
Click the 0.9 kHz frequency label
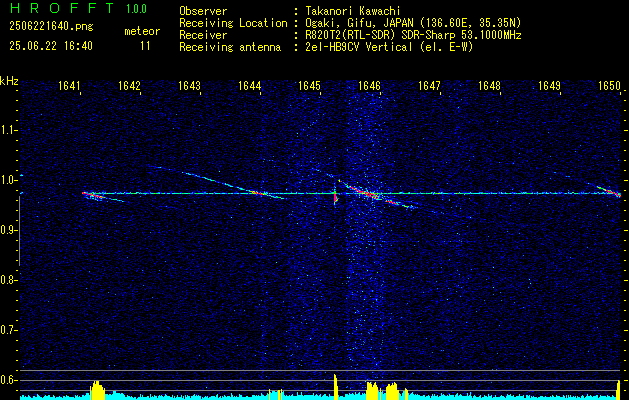tap(8, 230)
